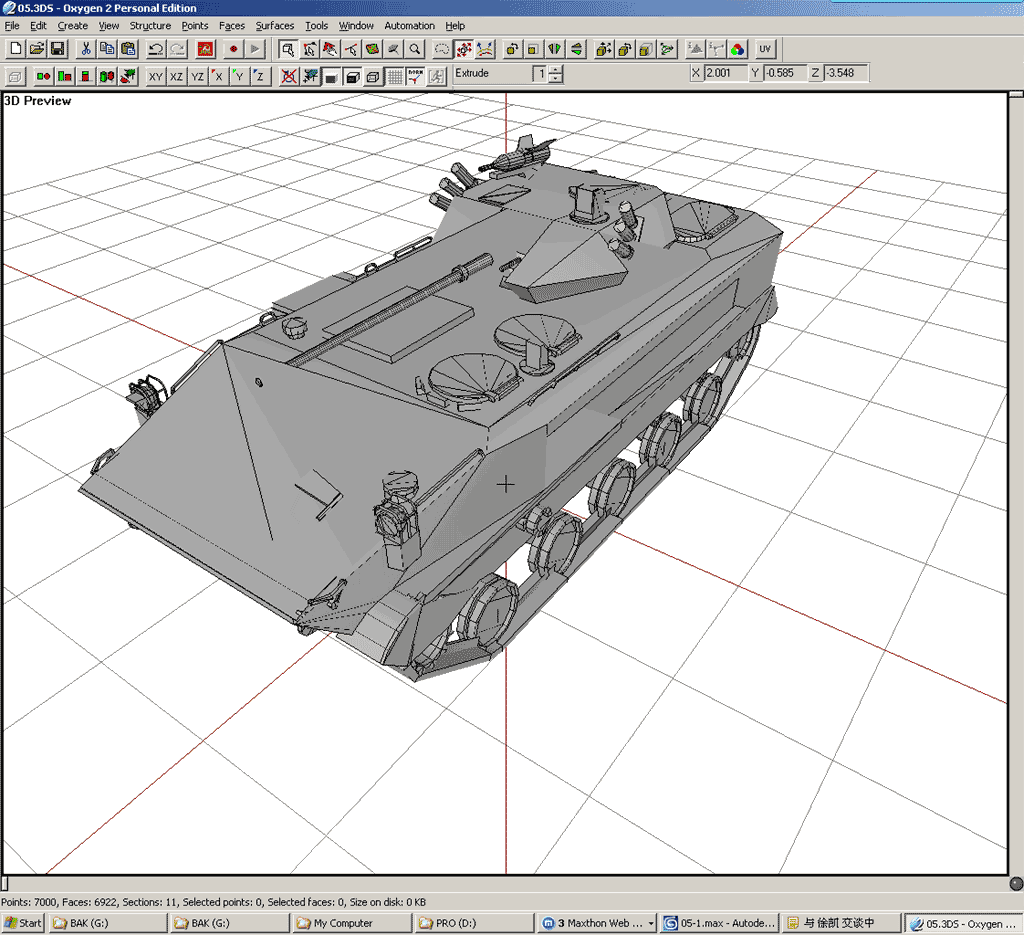Screen dimensions: 1024x935
Task: Expand the Maxthon Web taskbar group arrow
Action: pyautogui.click(x=652, y=923)
